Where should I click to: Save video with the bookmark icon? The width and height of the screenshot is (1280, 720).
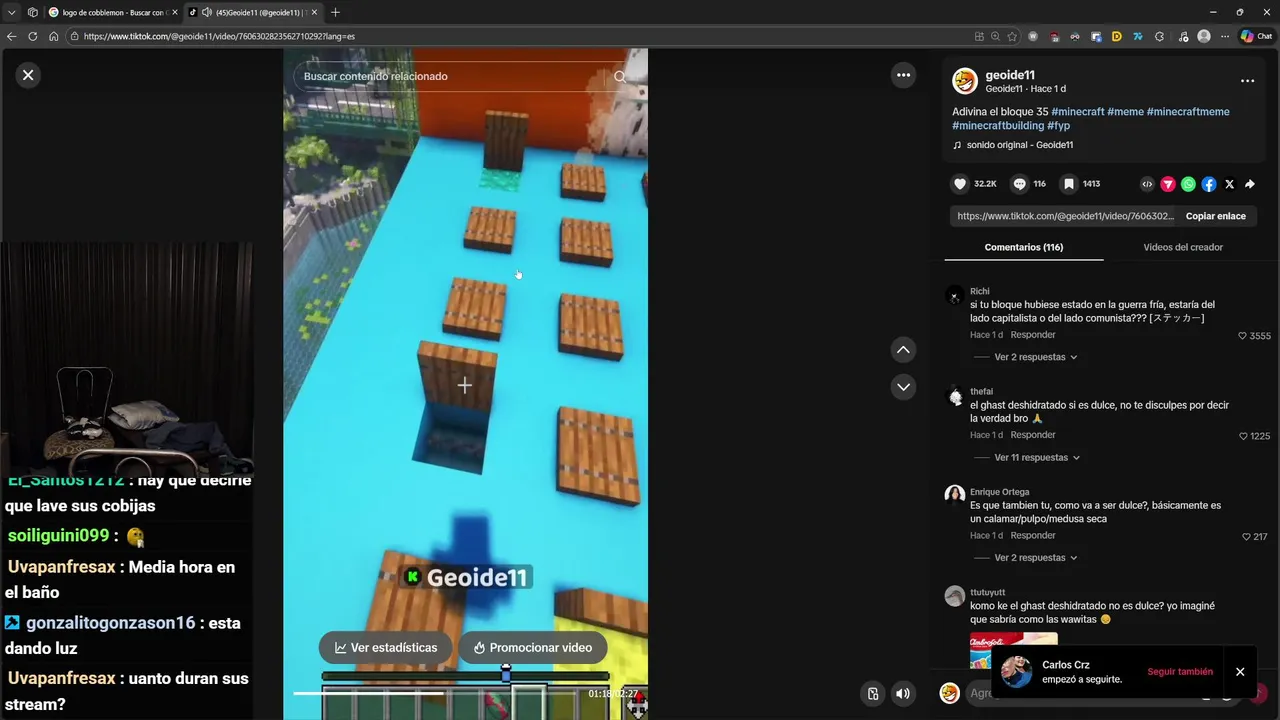coord(1069,184)
